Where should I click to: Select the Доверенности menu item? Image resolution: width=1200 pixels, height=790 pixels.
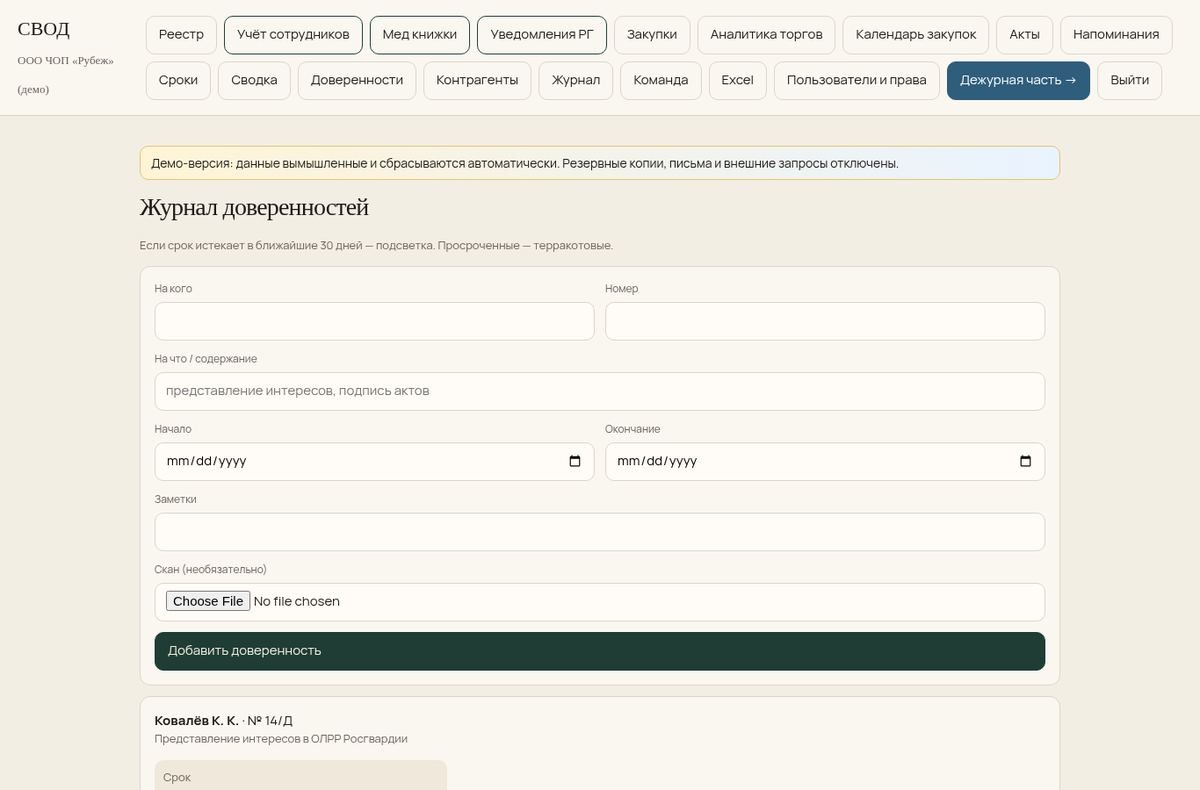pos(357,80)
